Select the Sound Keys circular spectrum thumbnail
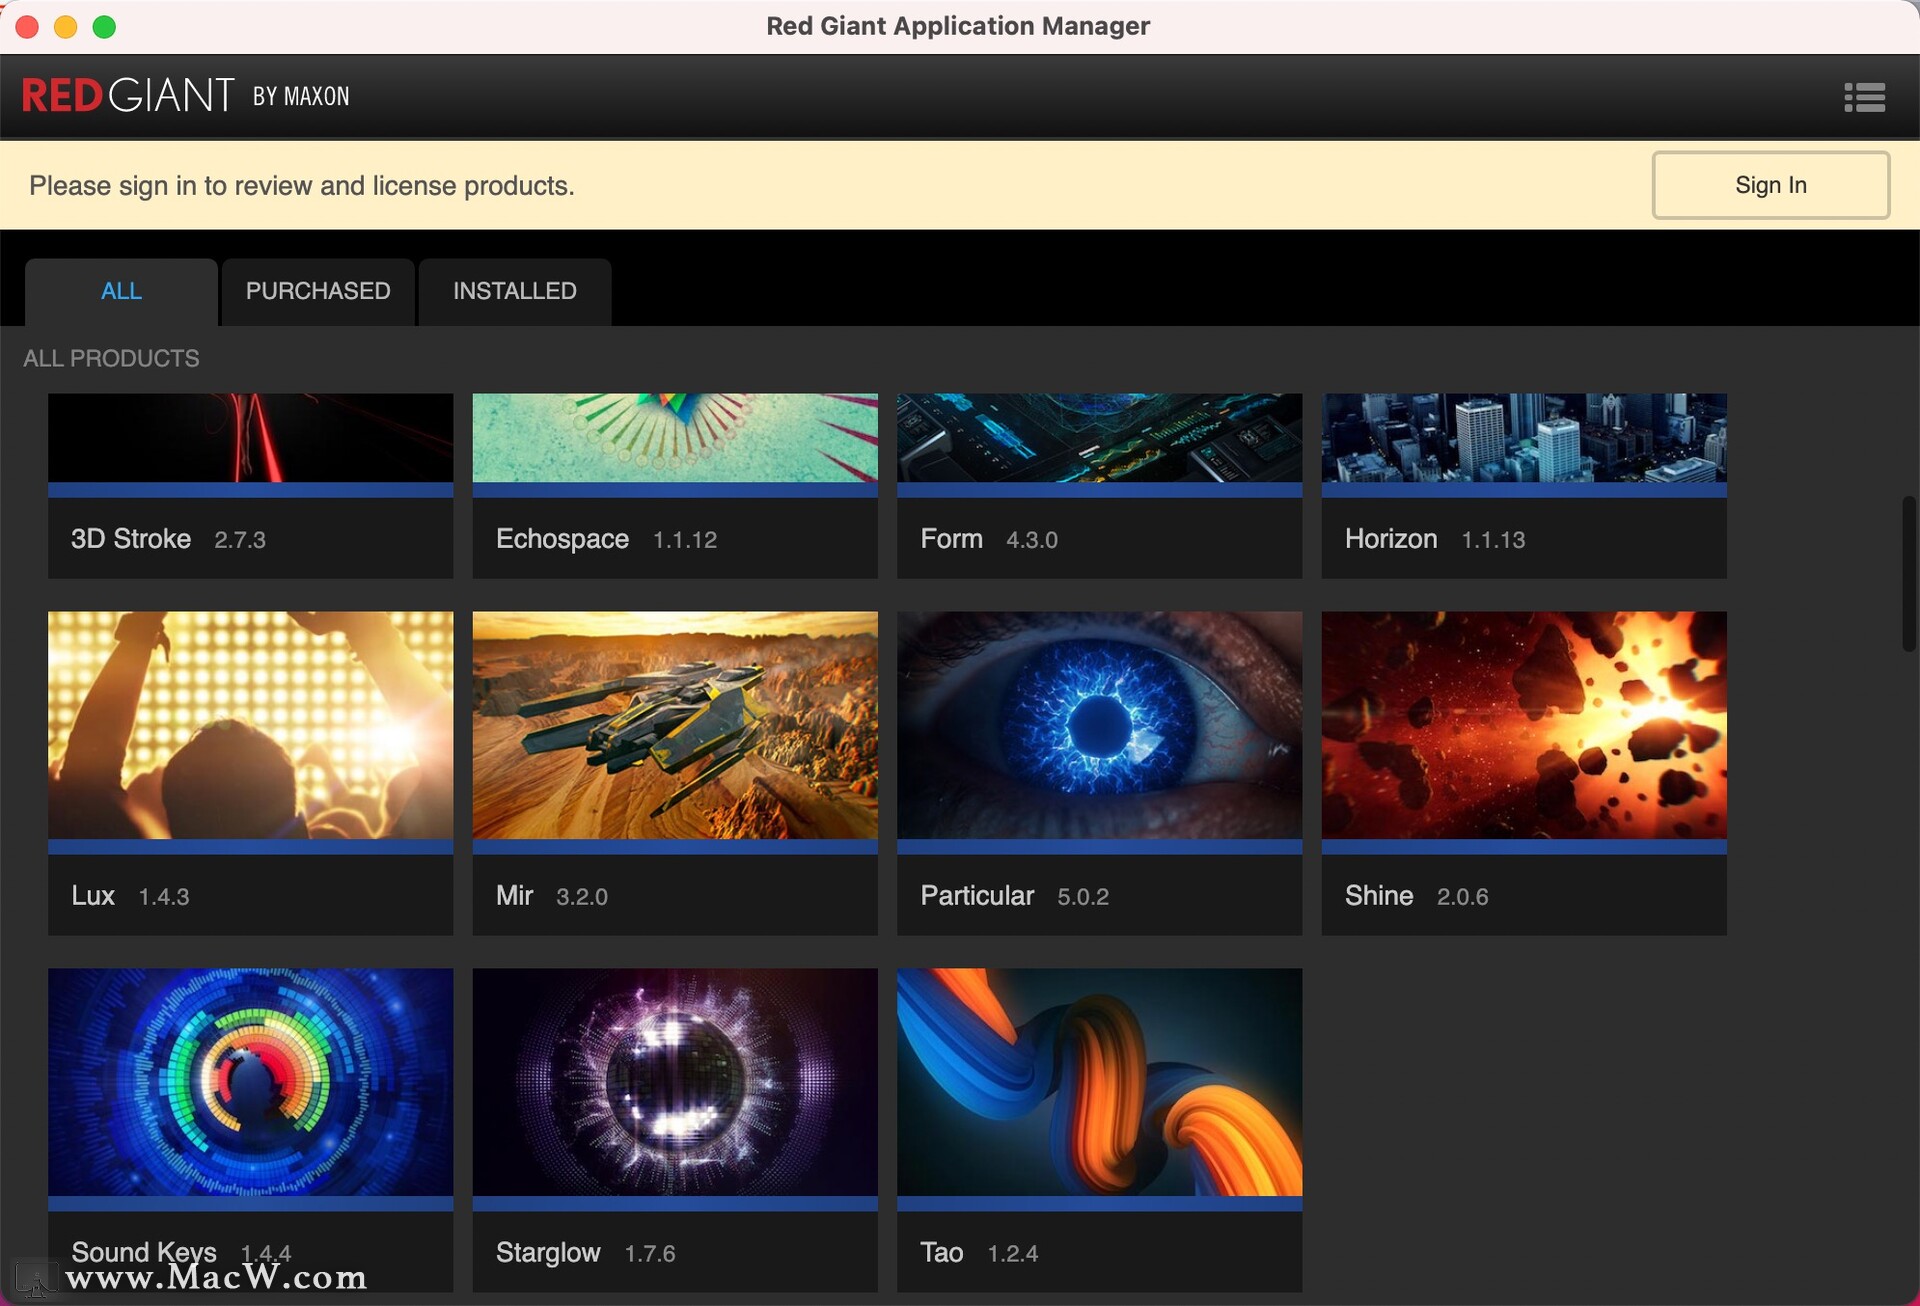The height and width of the screenshot is (1306, 1920). (250, 1082)
